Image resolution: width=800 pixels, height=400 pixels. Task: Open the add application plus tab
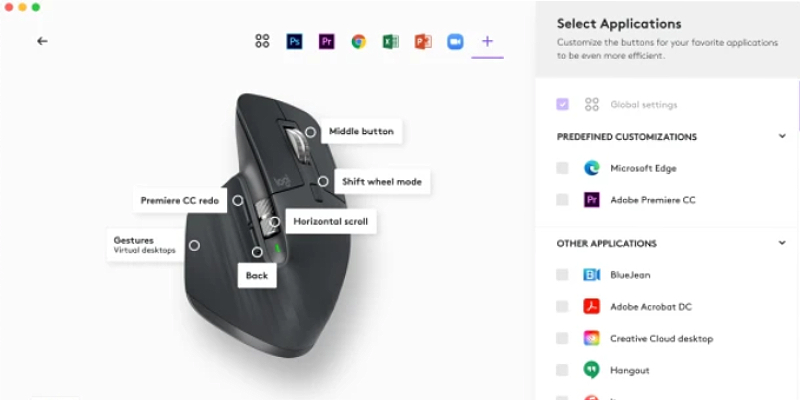[487, 41]
